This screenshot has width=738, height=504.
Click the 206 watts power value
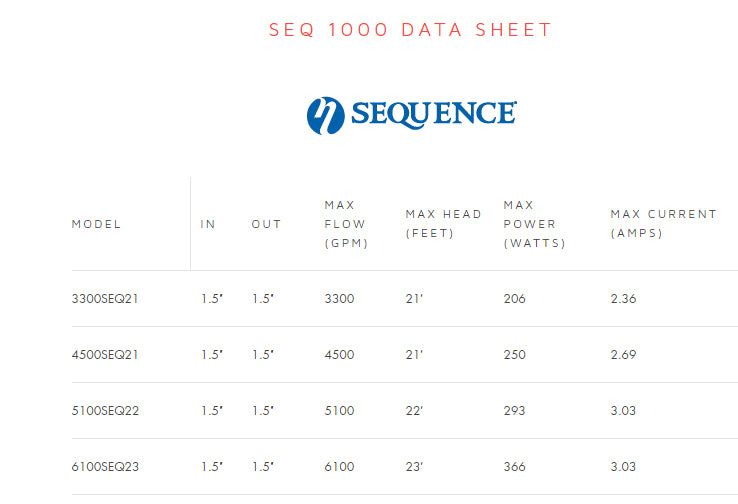(x=515, y=299)
